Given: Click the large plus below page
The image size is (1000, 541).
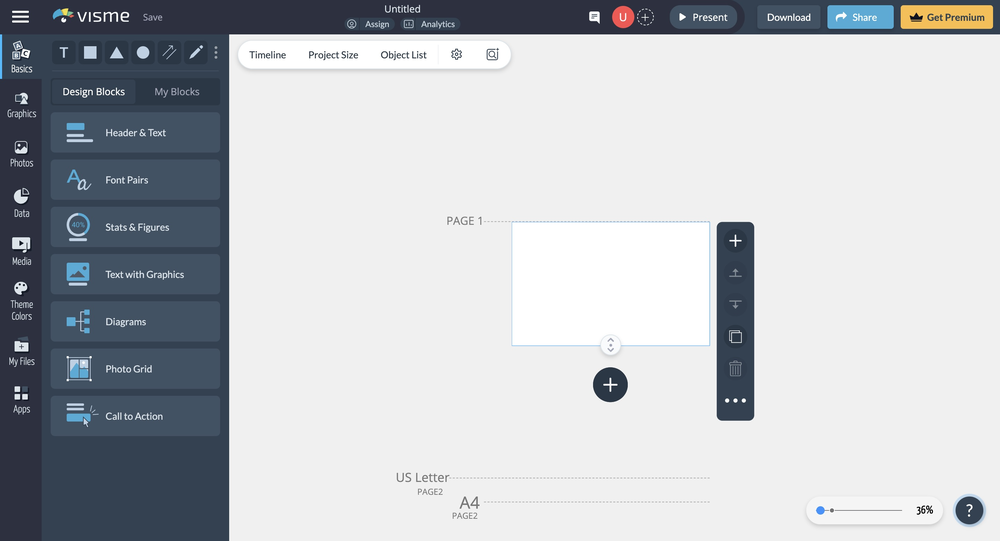Looking at the screenshot, I should coord(610,385).
